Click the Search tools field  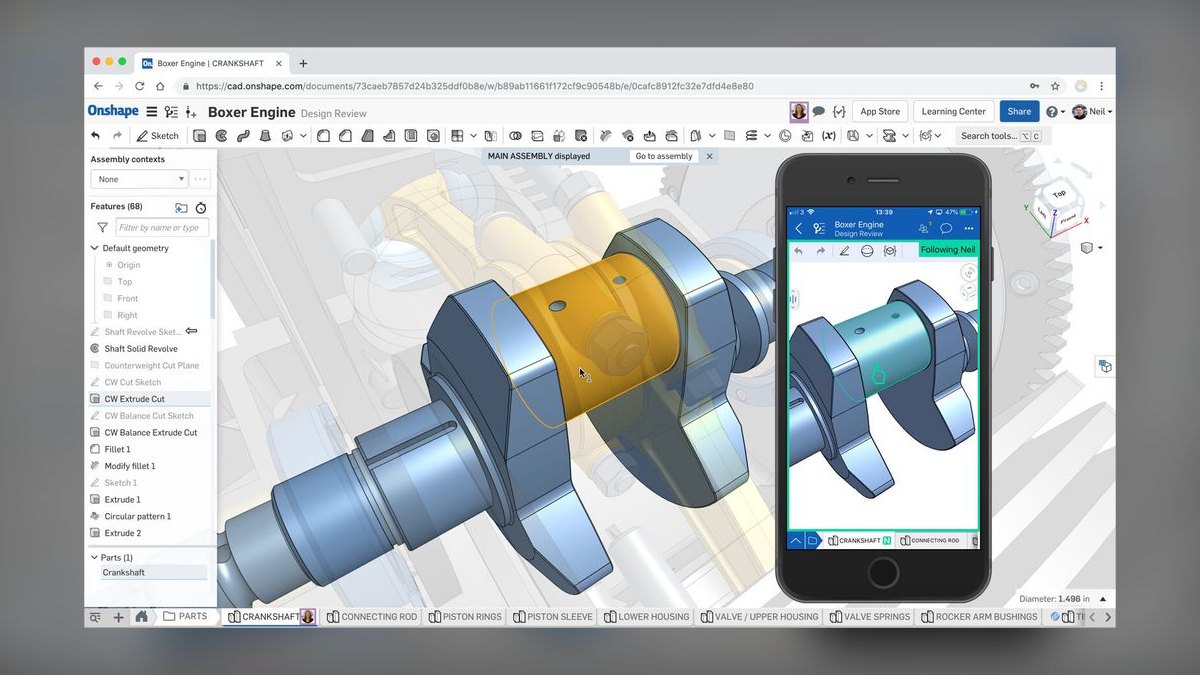click(1003, 136)
